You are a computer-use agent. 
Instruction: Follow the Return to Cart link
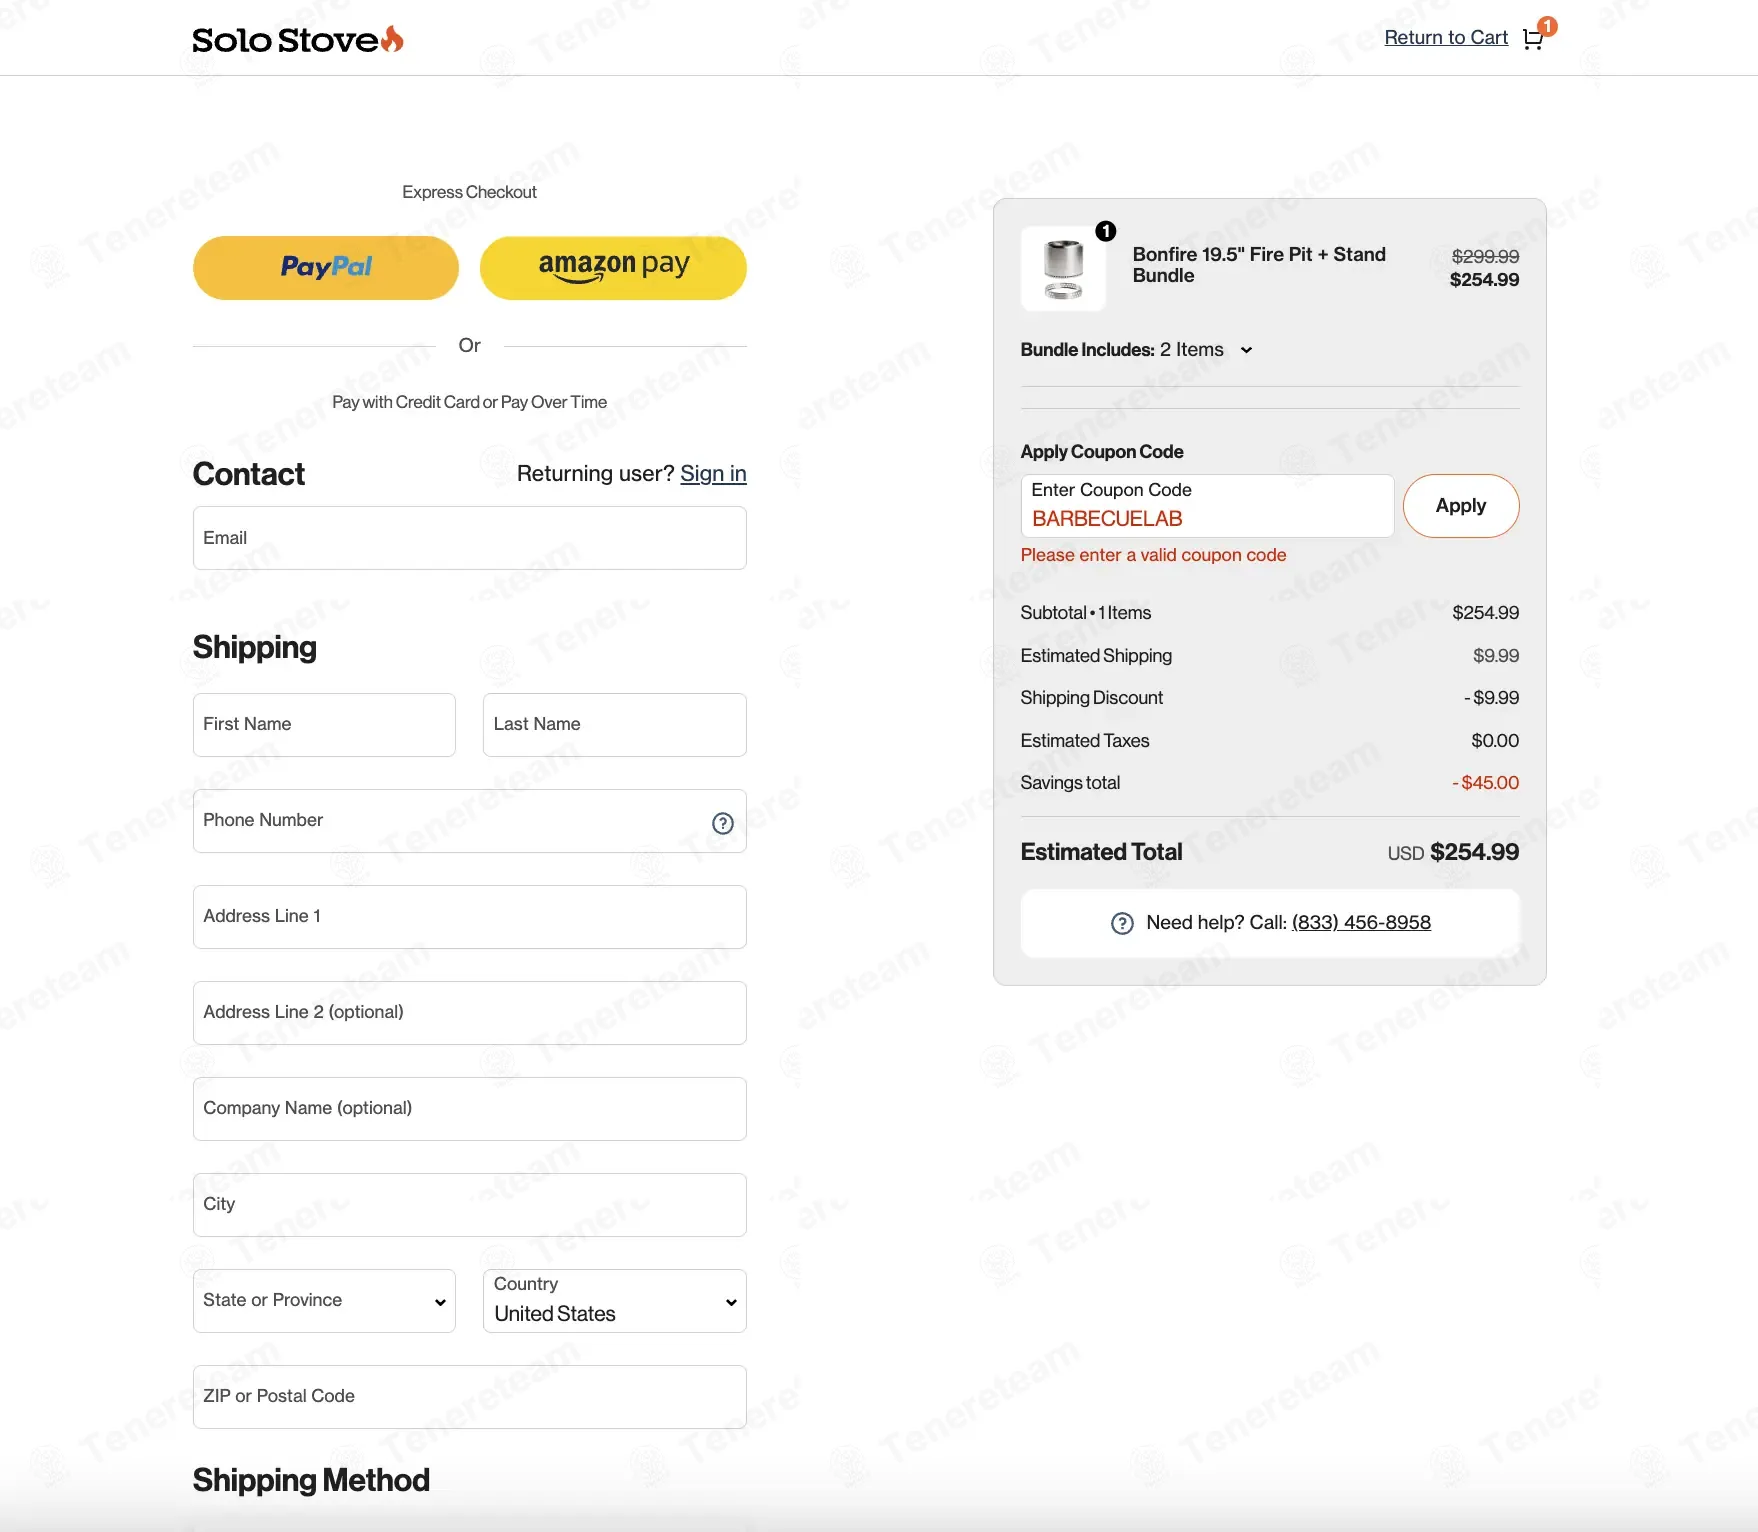[x=1446, y=37]
